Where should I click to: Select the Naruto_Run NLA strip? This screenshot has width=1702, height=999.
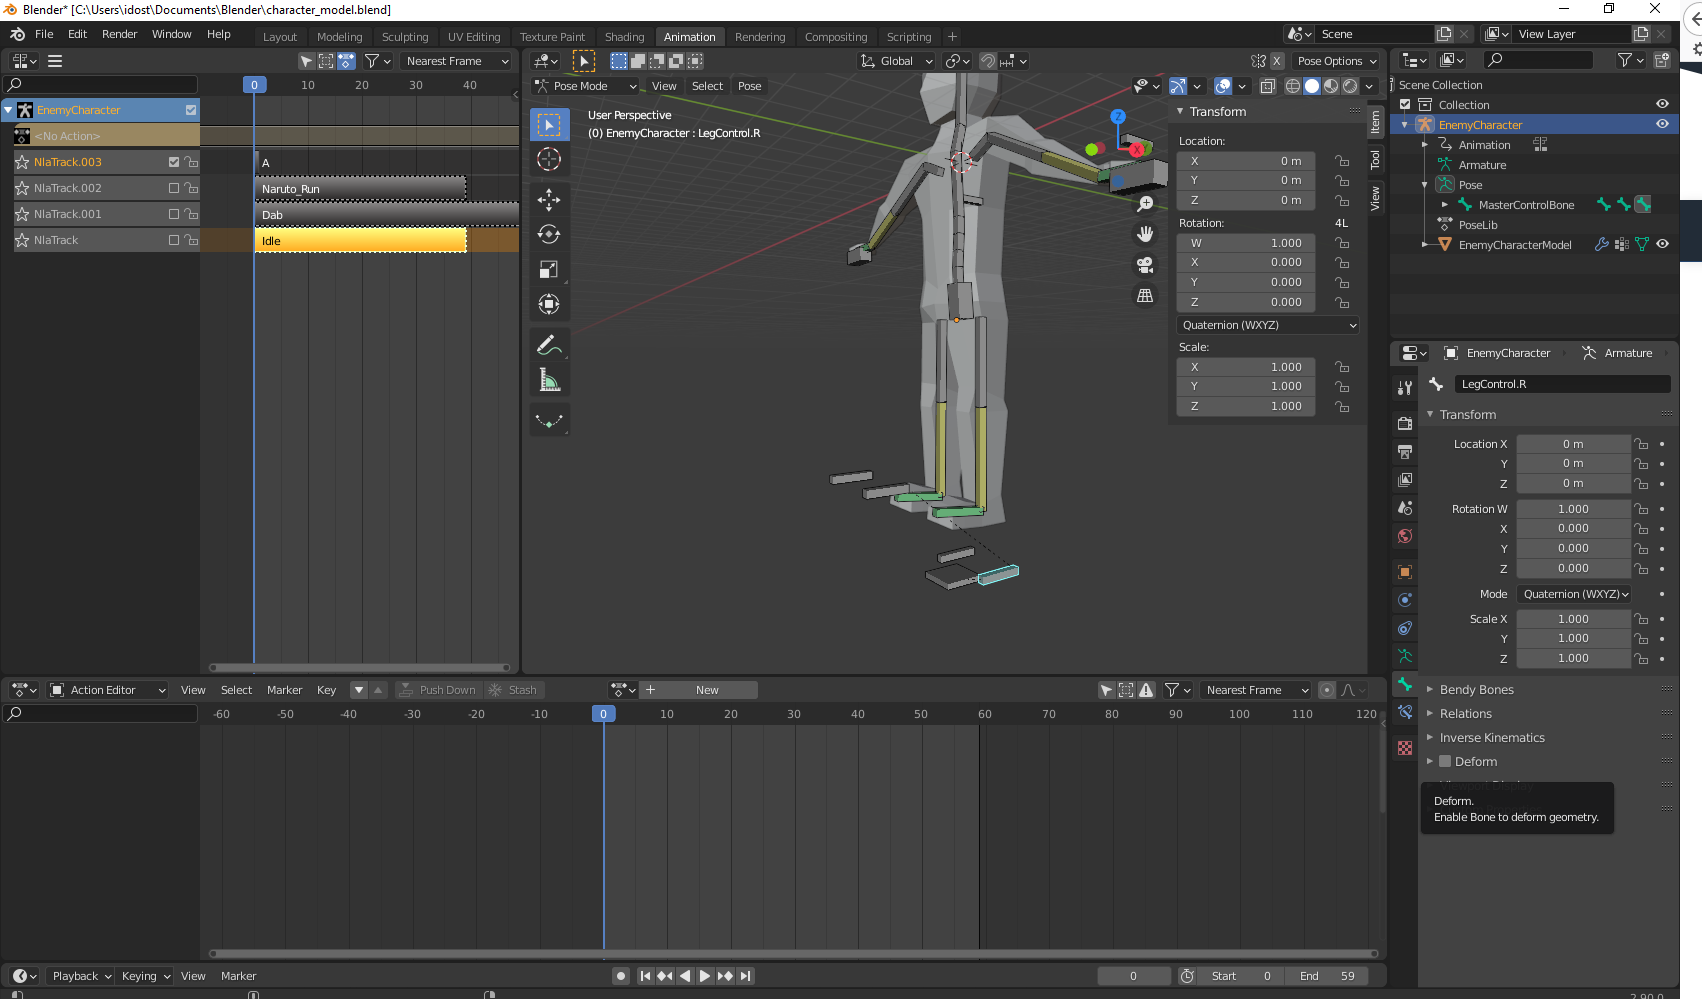coord(361,189)
